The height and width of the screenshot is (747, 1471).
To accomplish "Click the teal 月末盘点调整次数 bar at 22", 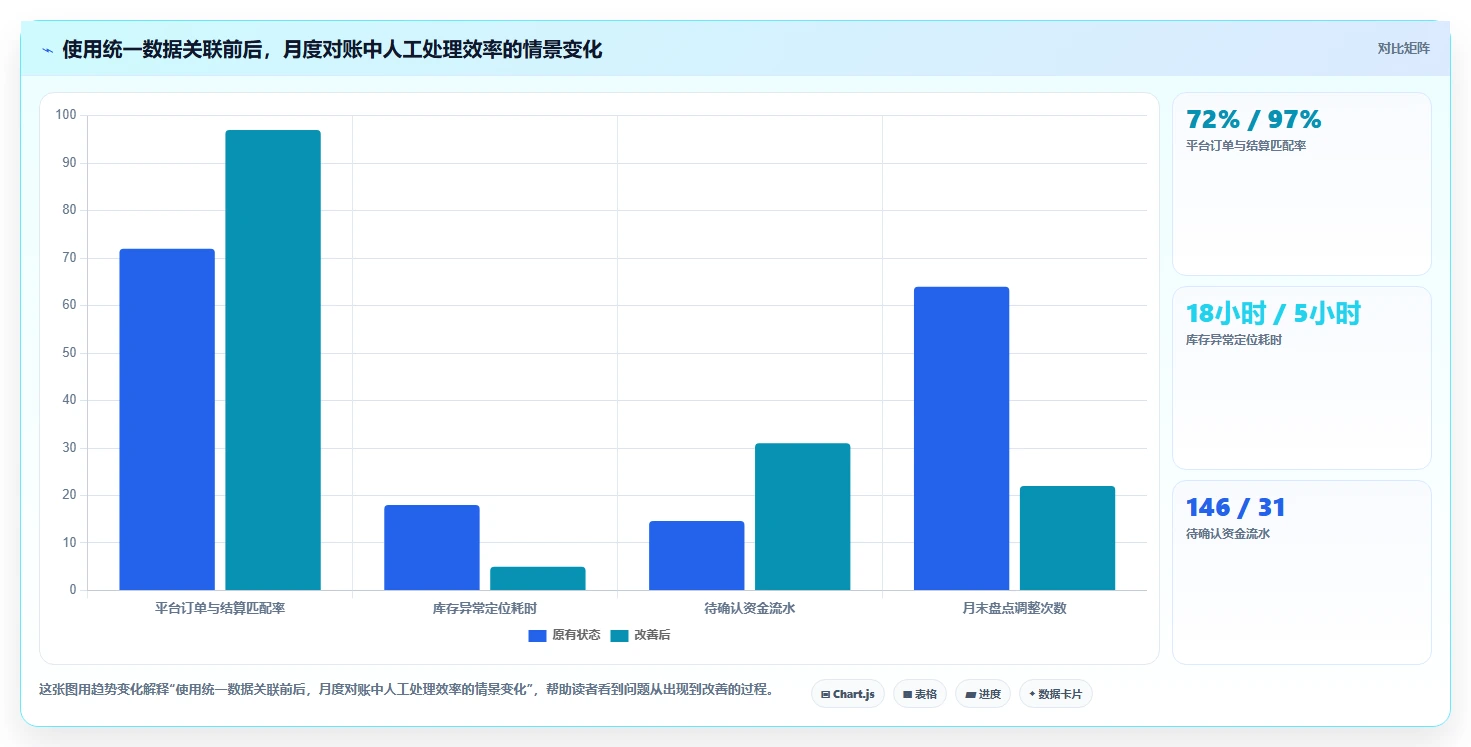I will coord(1068,538).
